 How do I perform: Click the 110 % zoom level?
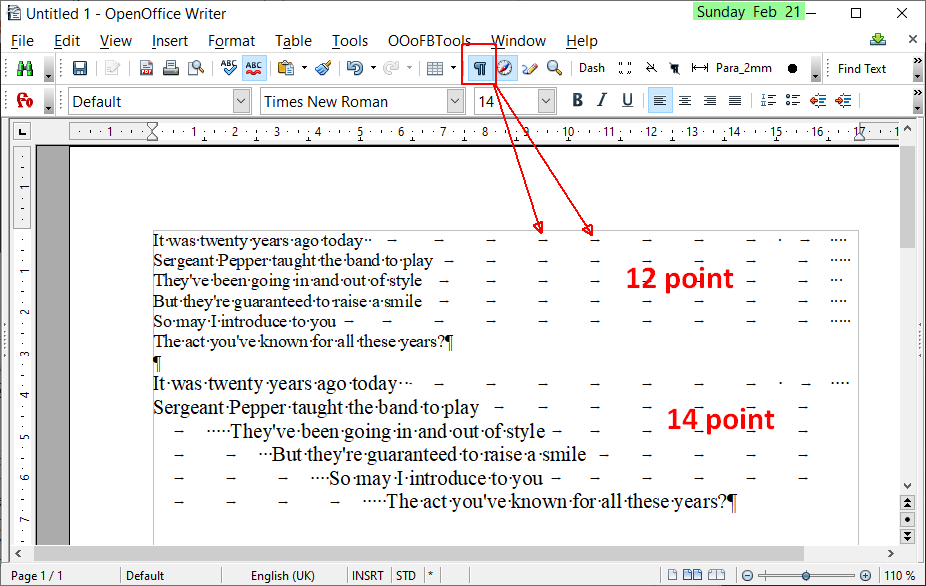click(899, 575)
